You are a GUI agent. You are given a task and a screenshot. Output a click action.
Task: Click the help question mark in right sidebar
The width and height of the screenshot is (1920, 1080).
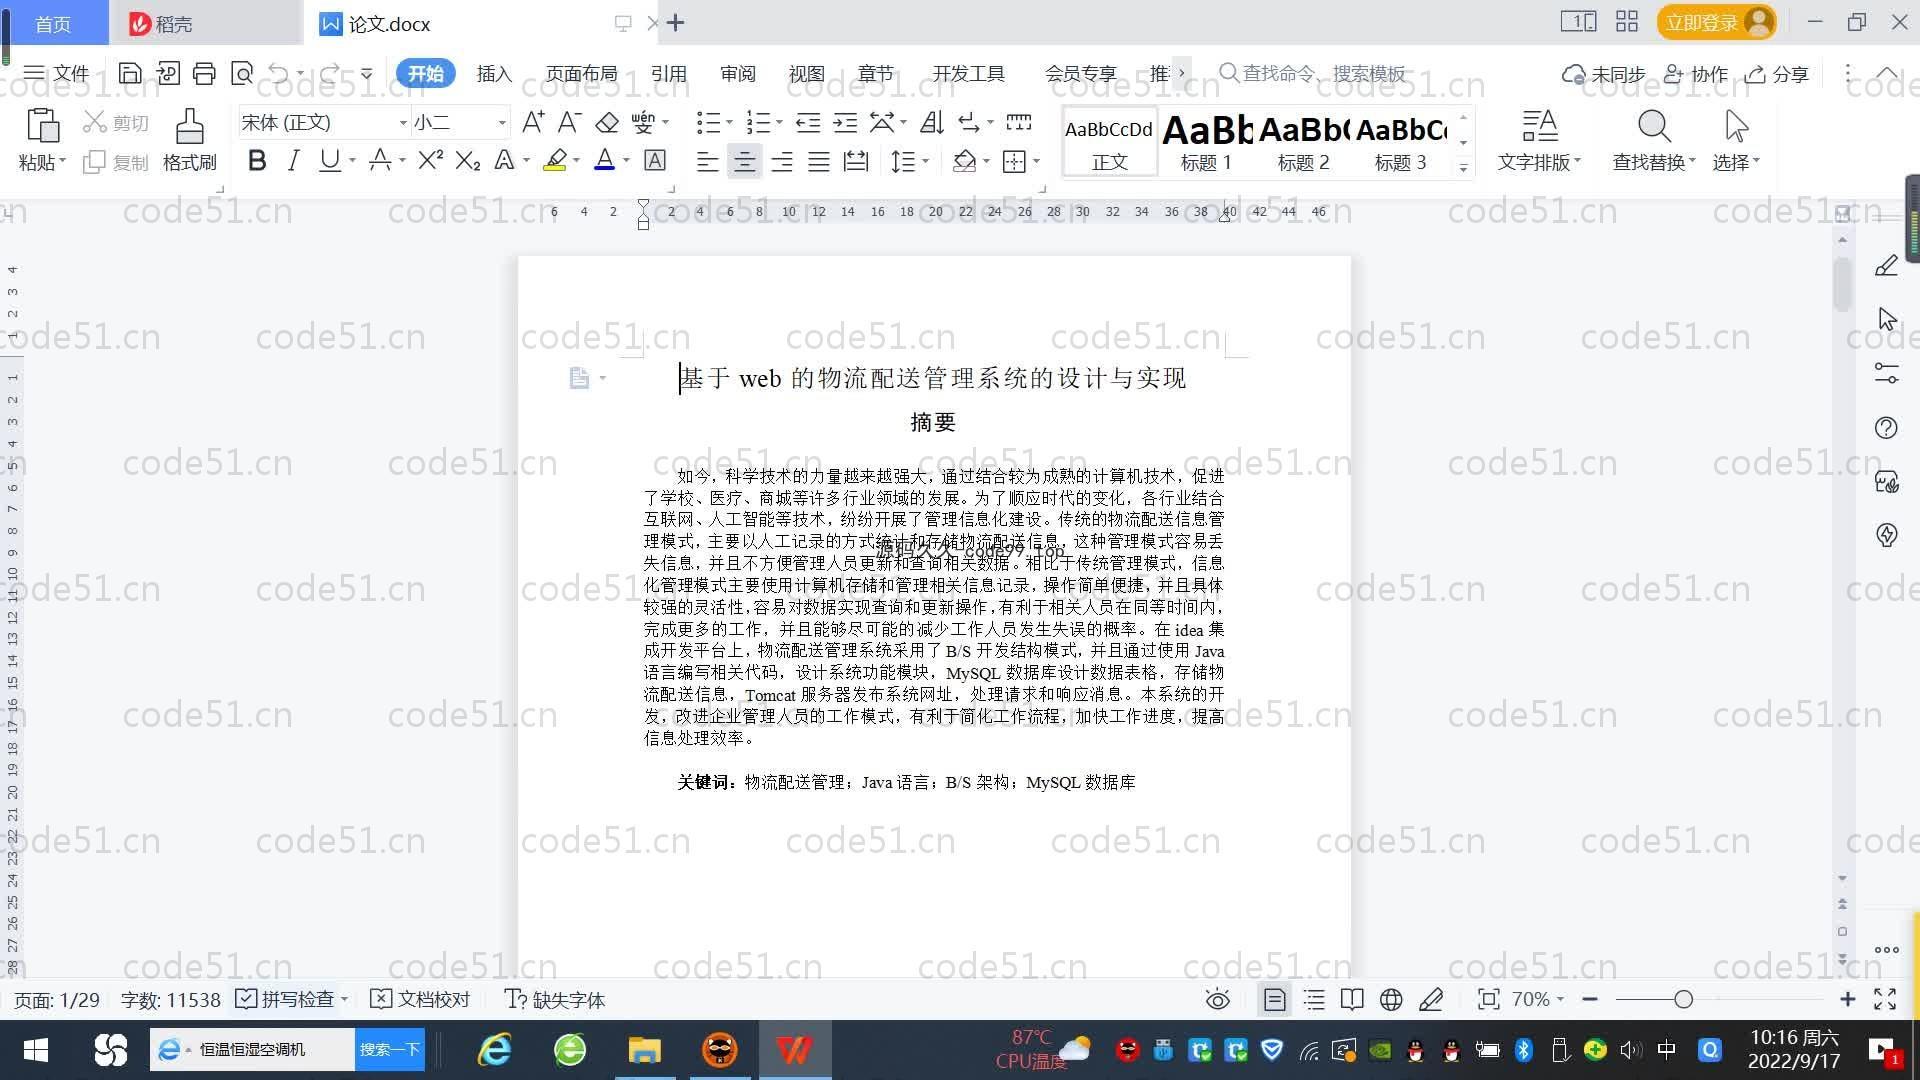pyautogui.click(x=1886, y=428)
